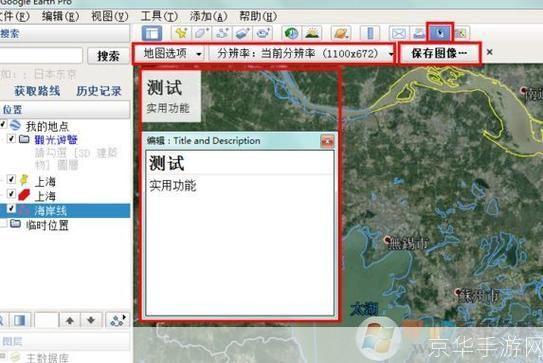Viewport: 543px width, 363px height.
Task: Close the Title and Description editor
Action: tap(327, 141)
